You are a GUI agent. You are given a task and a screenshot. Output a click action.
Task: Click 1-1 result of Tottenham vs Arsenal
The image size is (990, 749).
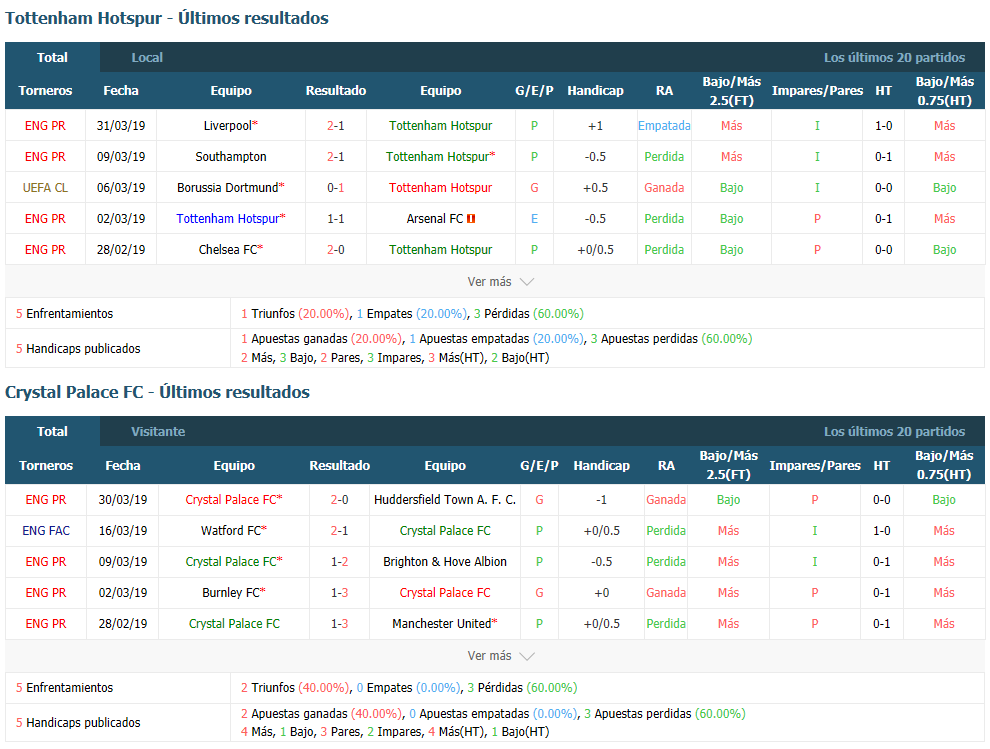pyautogui.click(x=336, y=219)
